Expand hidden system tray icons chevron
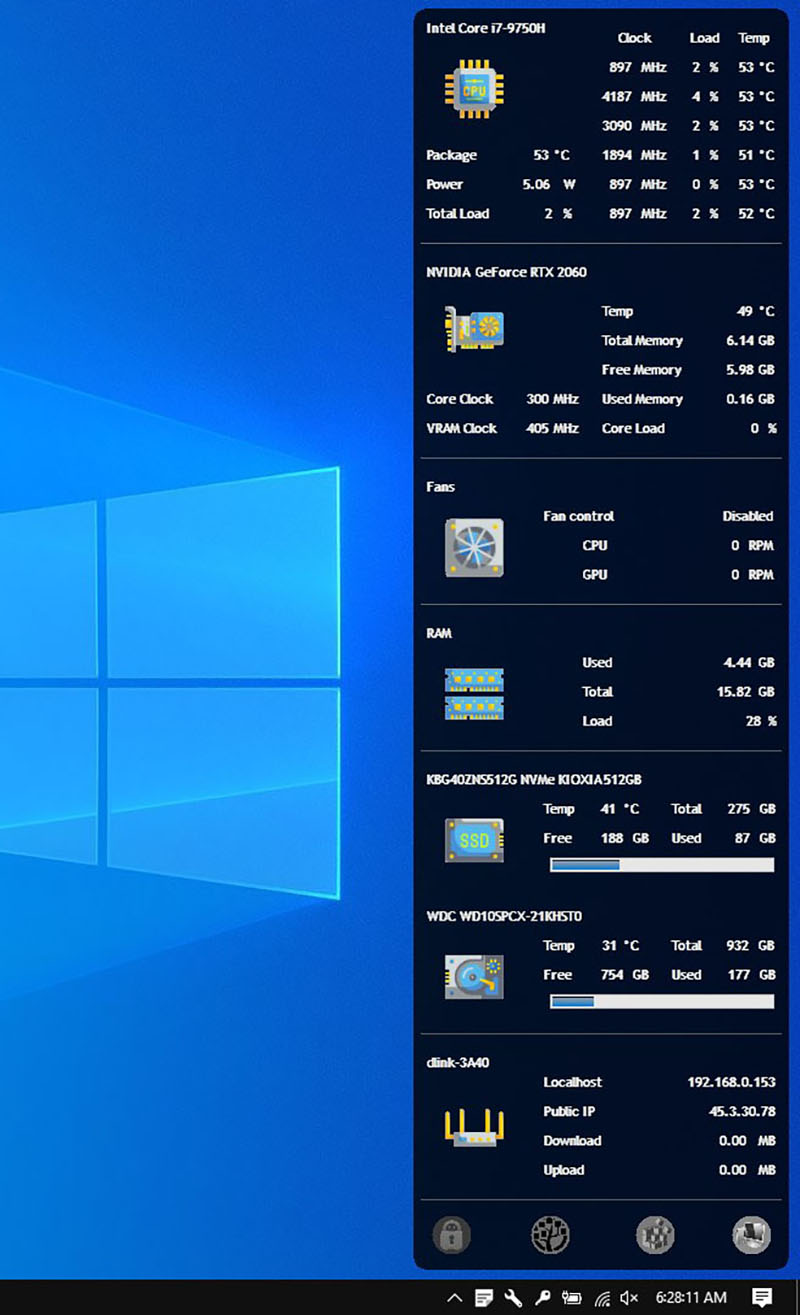 pos(454,1298)
